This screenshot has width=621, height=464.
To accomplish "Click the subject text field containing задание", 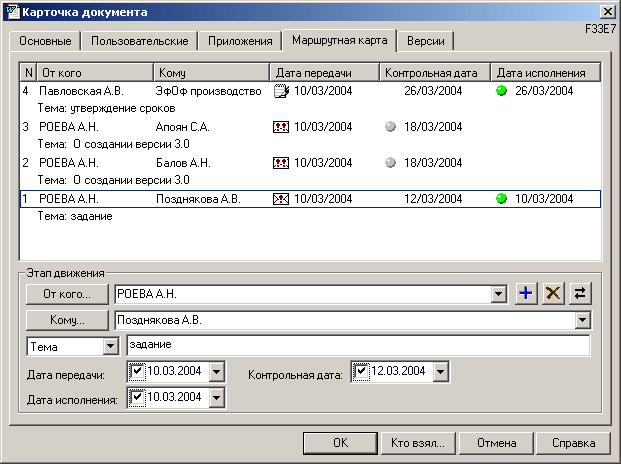I will coord(358,346).
